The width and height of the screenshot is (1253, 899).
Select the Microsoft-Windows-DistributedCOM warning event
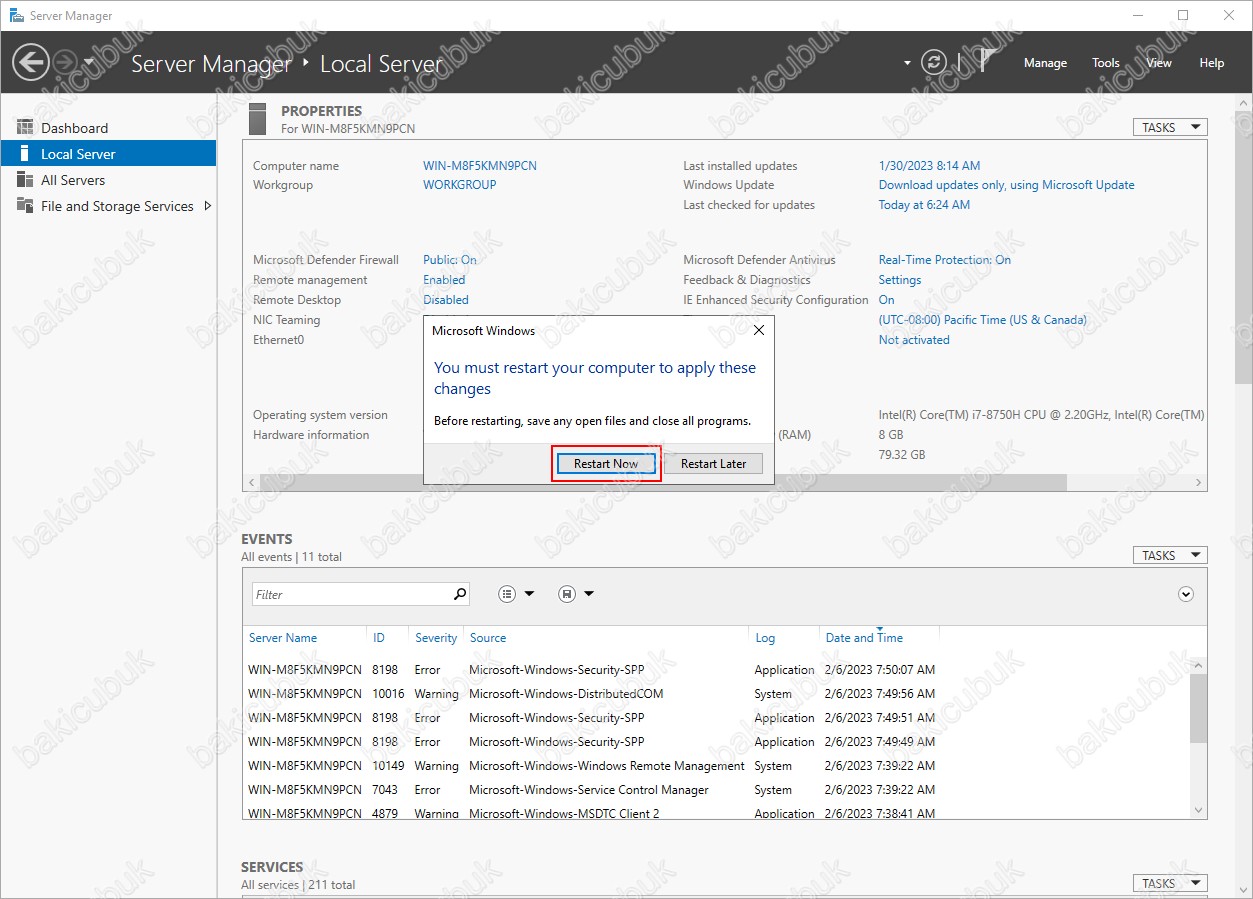pyautogui.click(x=717, y=694)
